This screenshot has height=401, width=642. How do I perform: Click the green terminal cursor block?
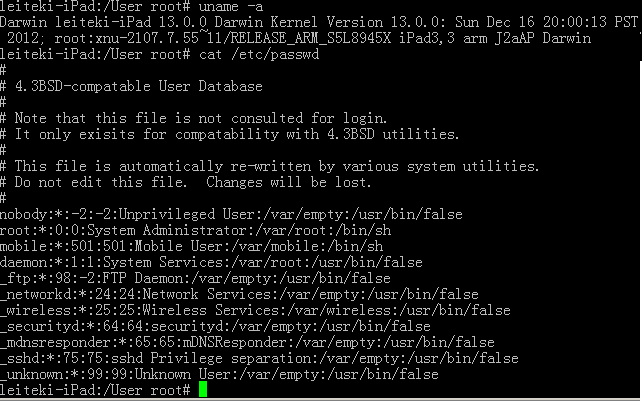tap(203, 390)
